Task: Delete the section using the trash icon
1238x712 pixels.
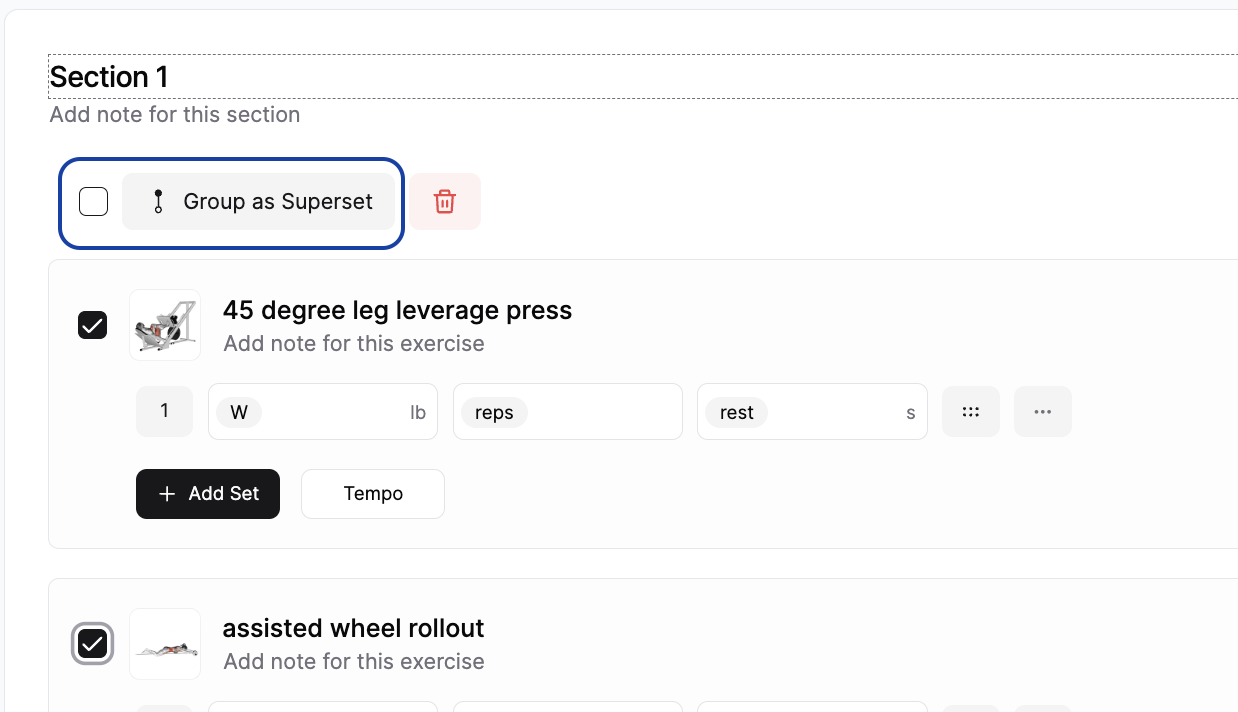Action: pyautogui.click(x=444, y=201)
